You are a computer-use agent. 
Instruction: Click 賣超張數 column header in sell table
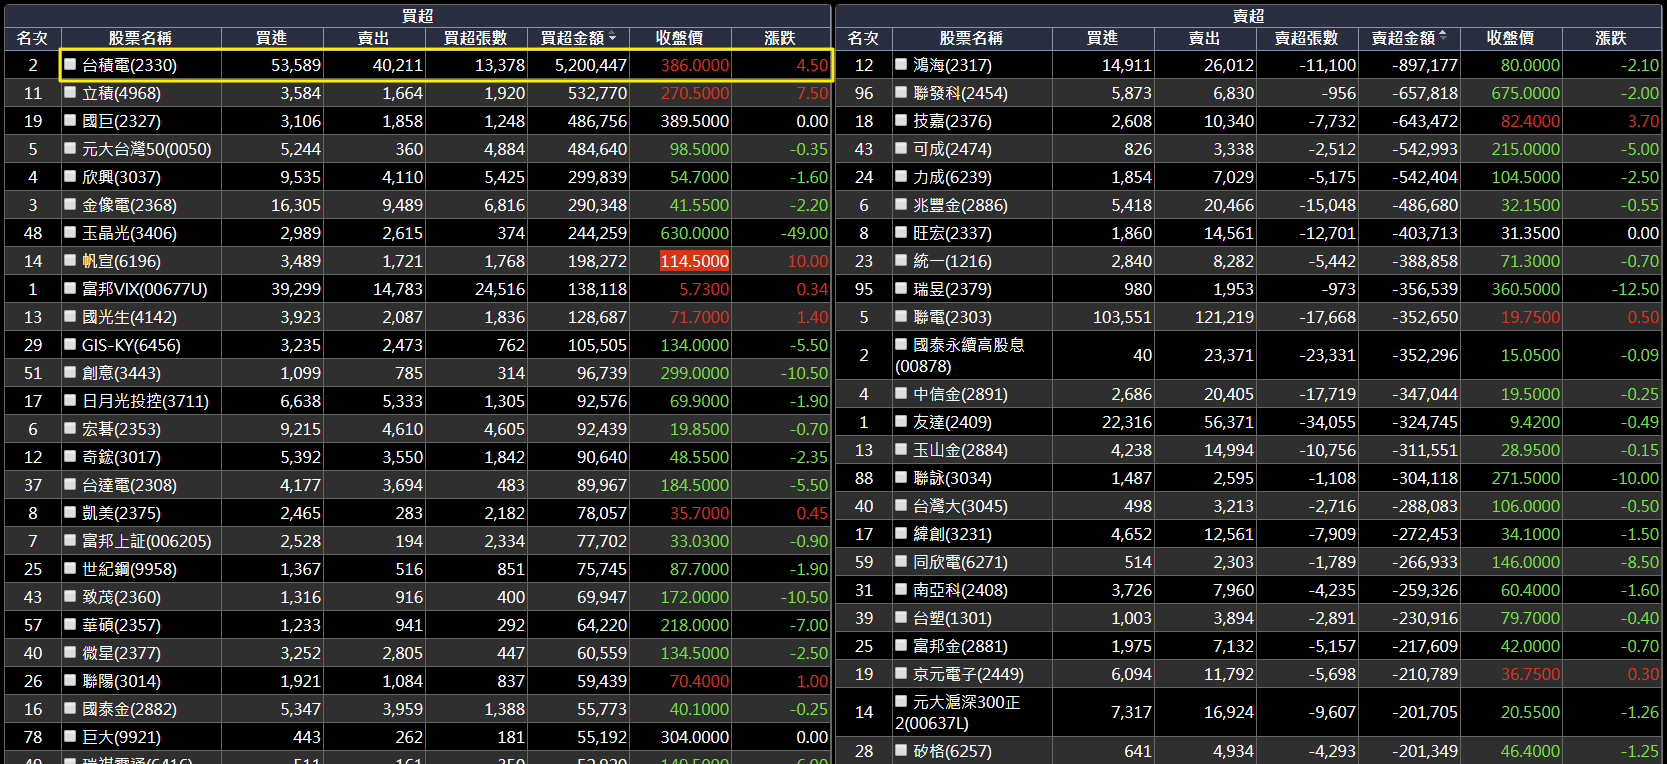(x=1306, y=38)
